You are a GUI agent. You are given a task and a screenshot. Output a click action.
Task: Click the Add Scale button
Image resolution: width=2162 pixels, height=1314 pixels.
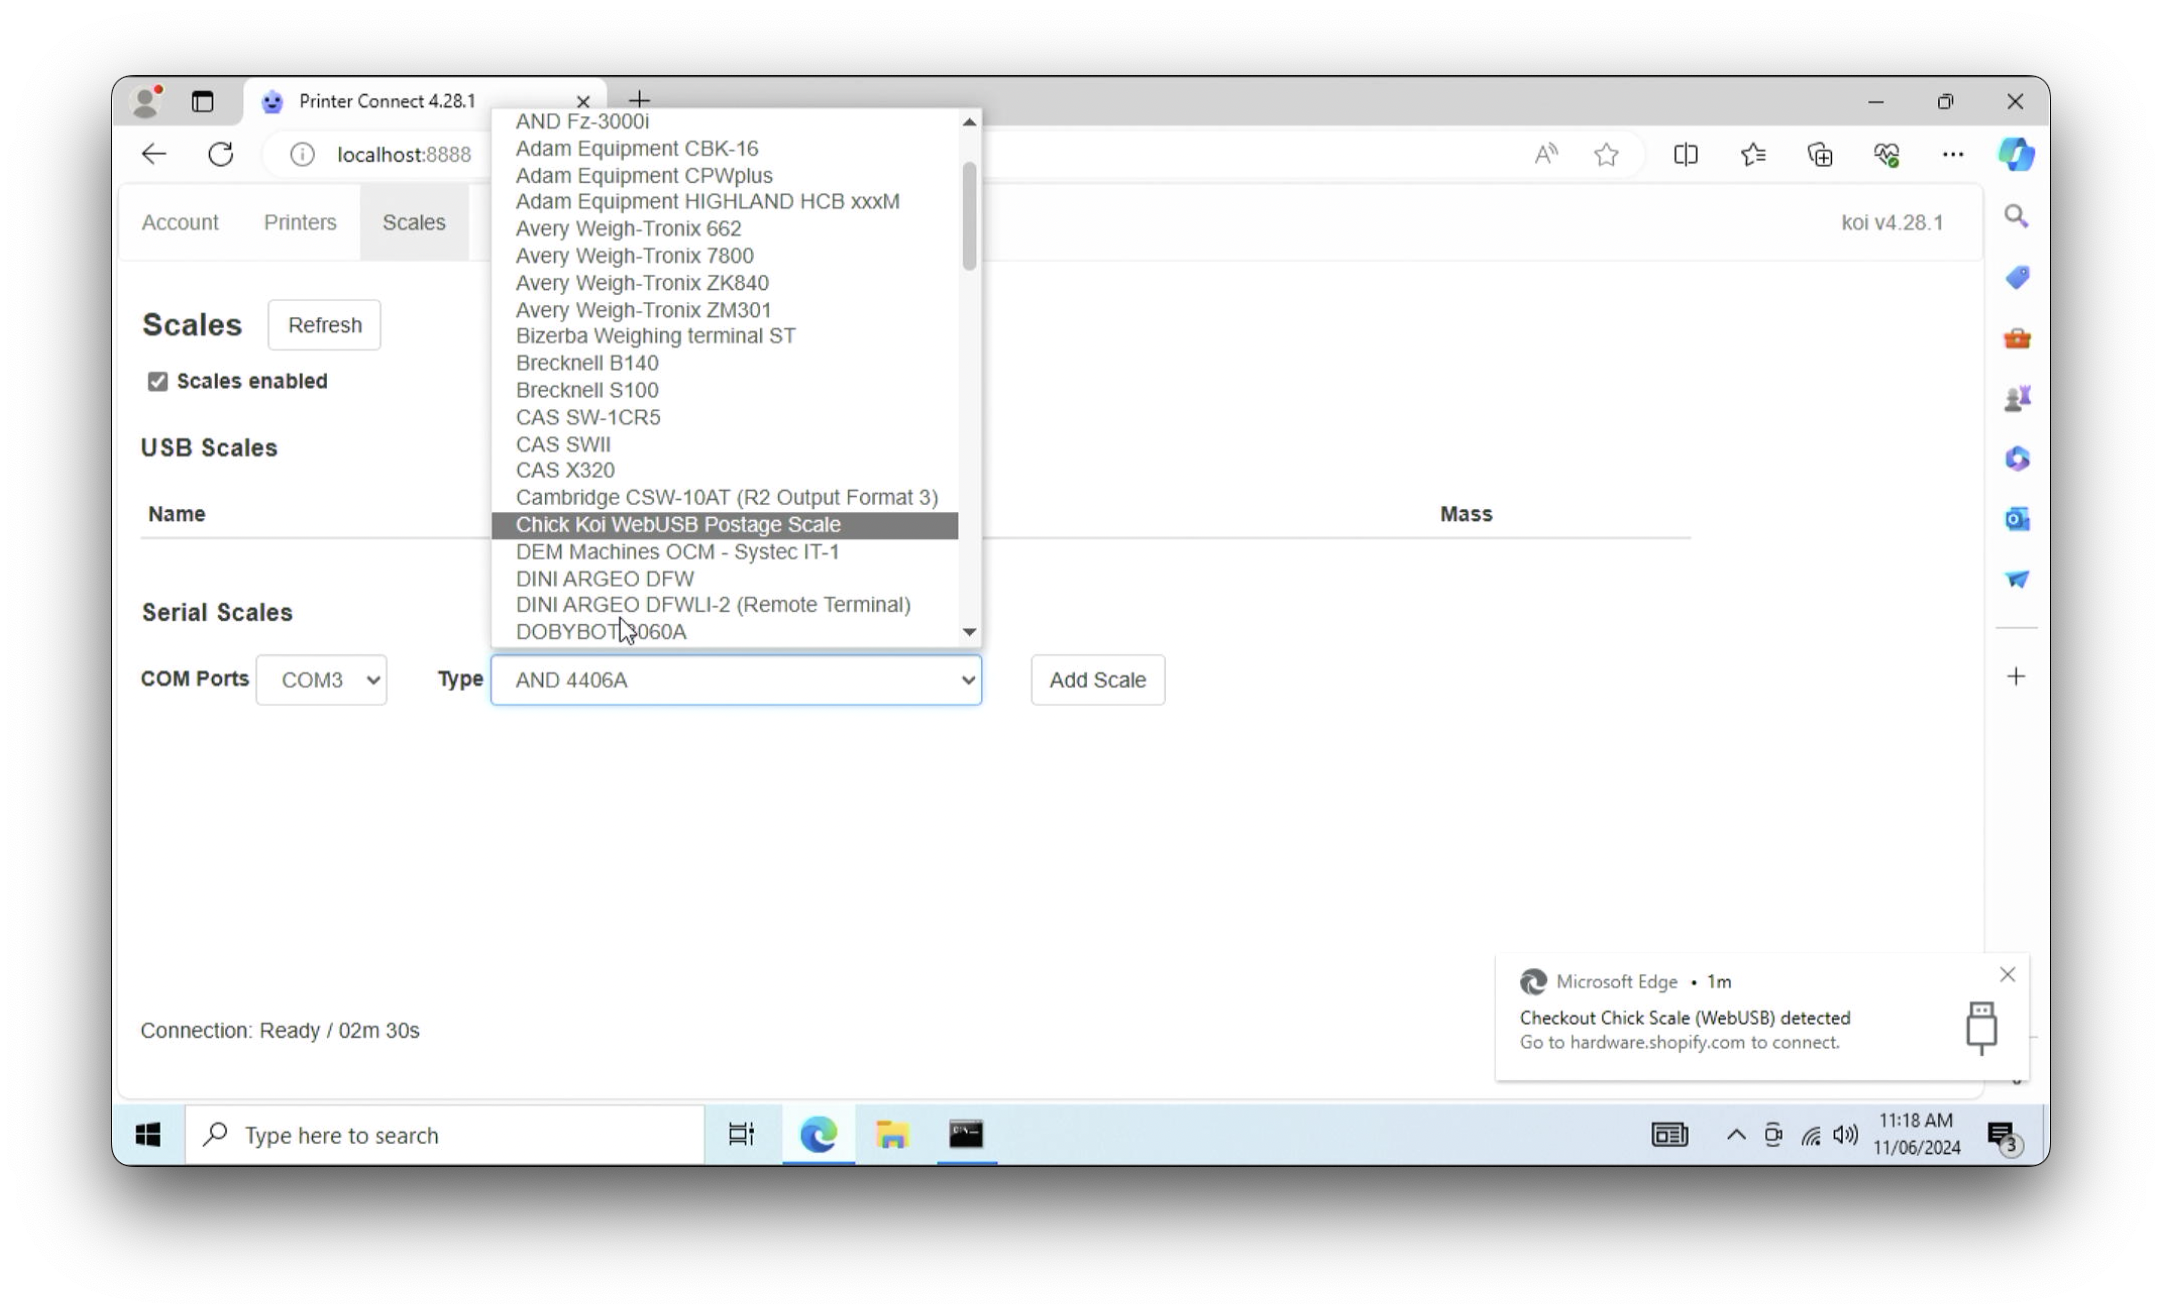pos(1097,680)
